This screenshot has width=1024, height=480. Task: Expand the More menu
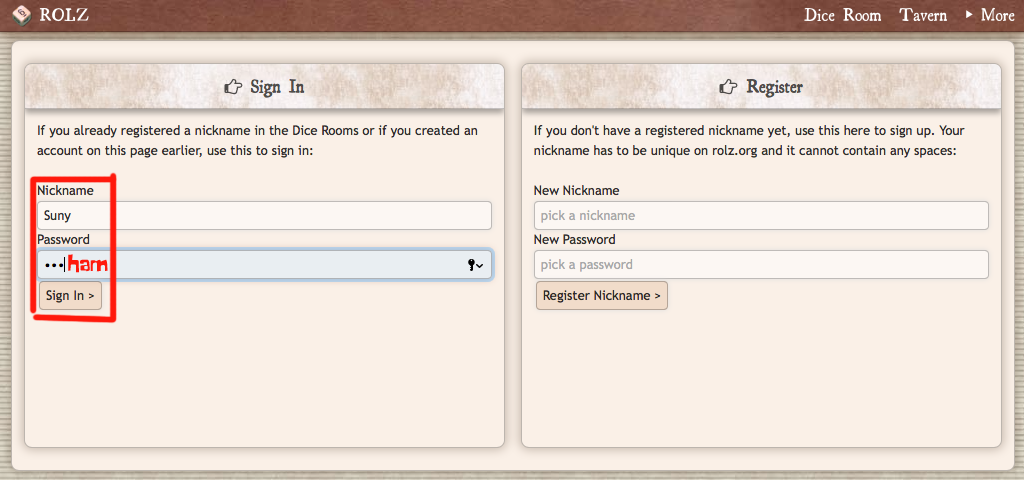(989, 15)
